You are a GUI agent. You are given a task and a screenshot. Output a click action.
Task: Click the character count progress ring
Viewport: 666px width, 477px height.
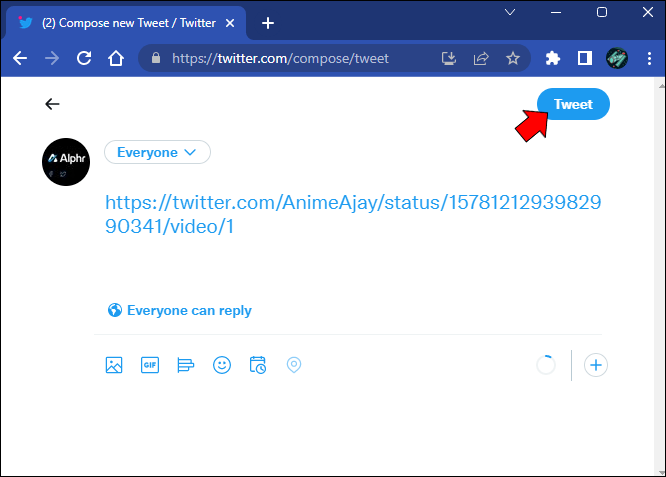(x=546, y=365)
